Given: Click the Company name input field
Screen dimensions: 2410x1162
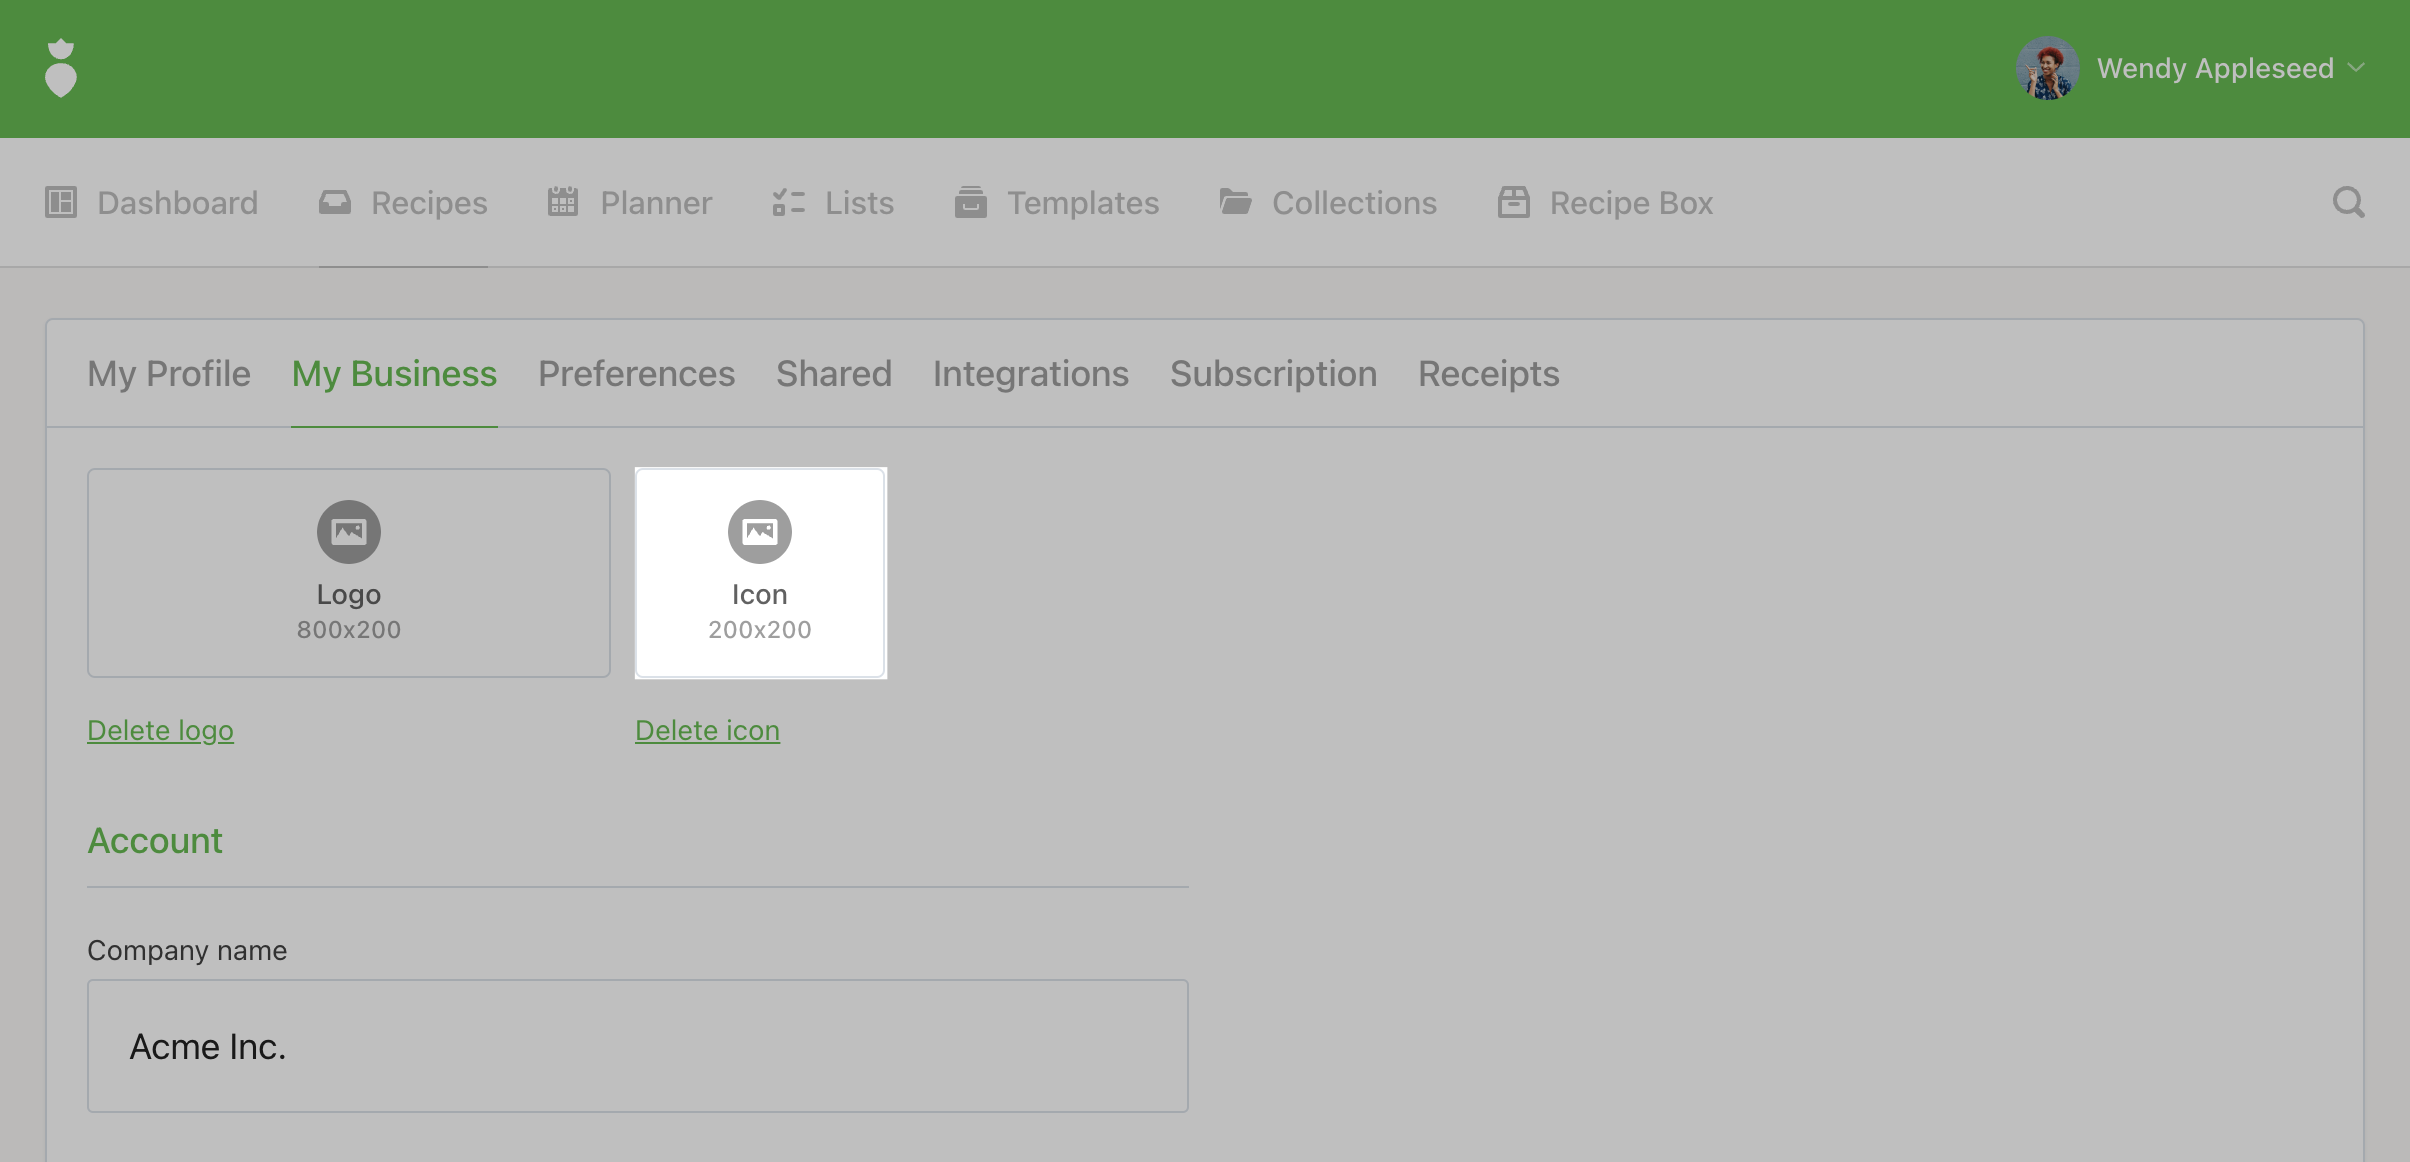Looking at the screenshot, I should (637, 1046).
